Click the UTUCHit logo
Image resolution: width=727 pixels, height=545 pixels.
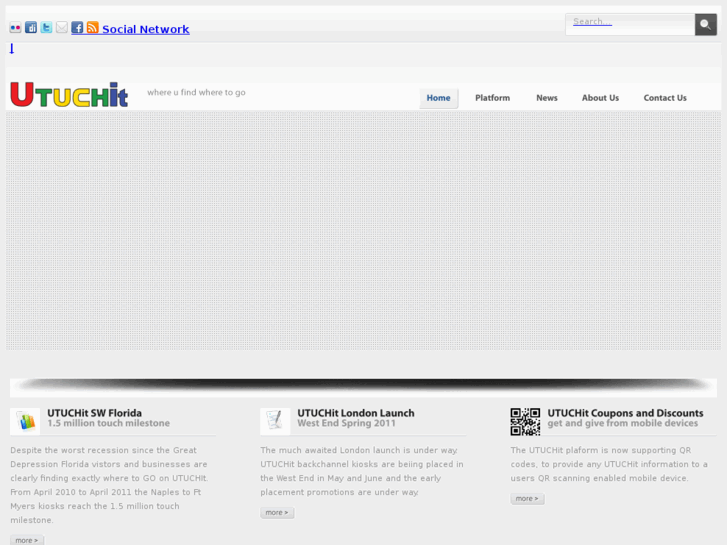pos(69,95)
